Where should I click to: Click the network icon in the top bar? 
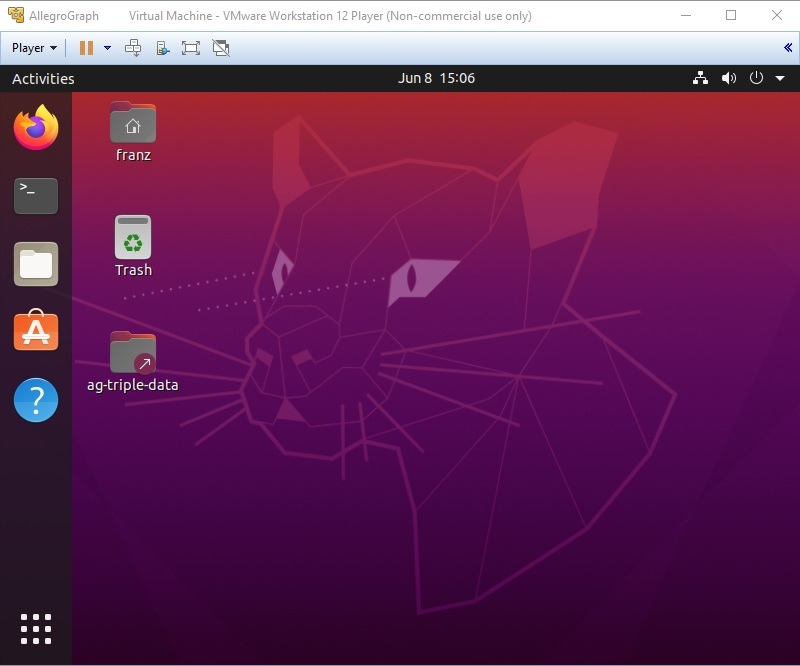click(x=699, y=78)
